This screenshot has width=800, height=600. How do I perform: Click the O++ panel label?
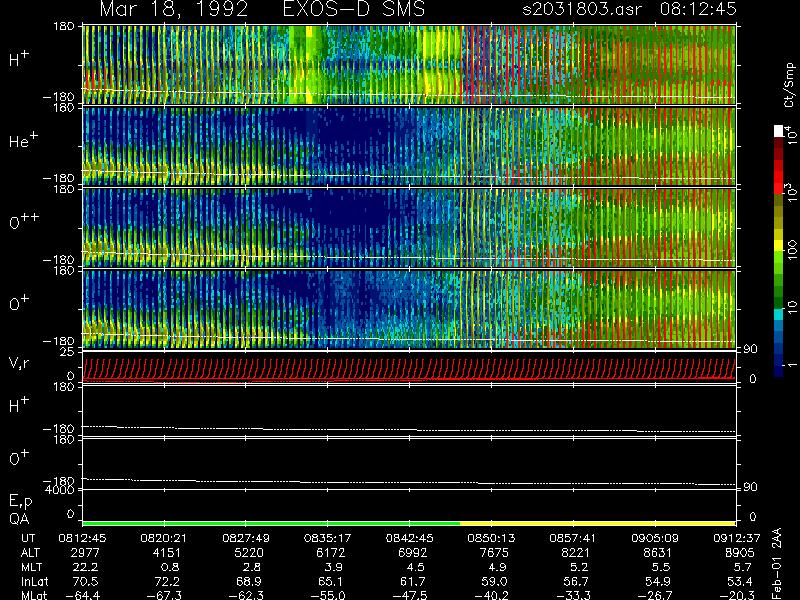24,221
